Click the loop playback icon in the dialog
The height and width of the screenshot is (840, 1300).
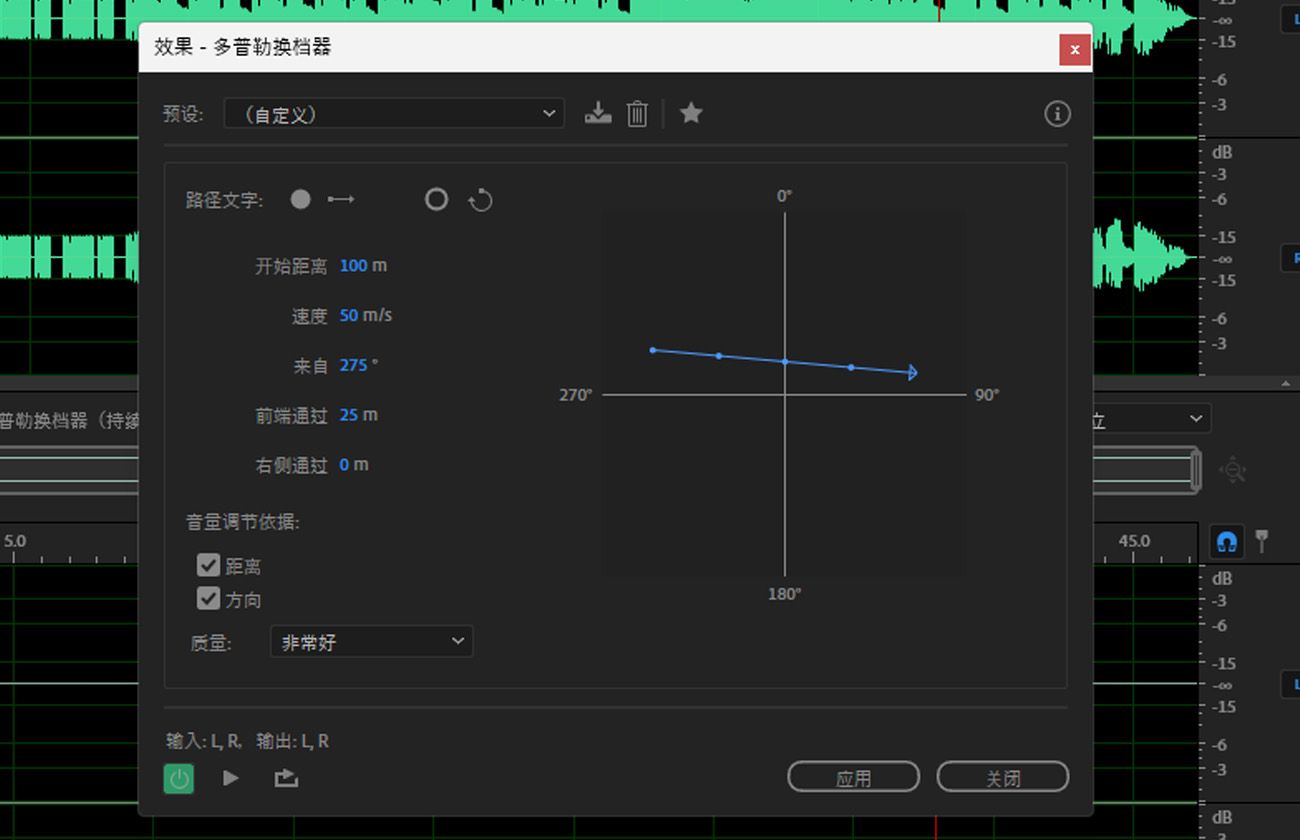point(285,777)
